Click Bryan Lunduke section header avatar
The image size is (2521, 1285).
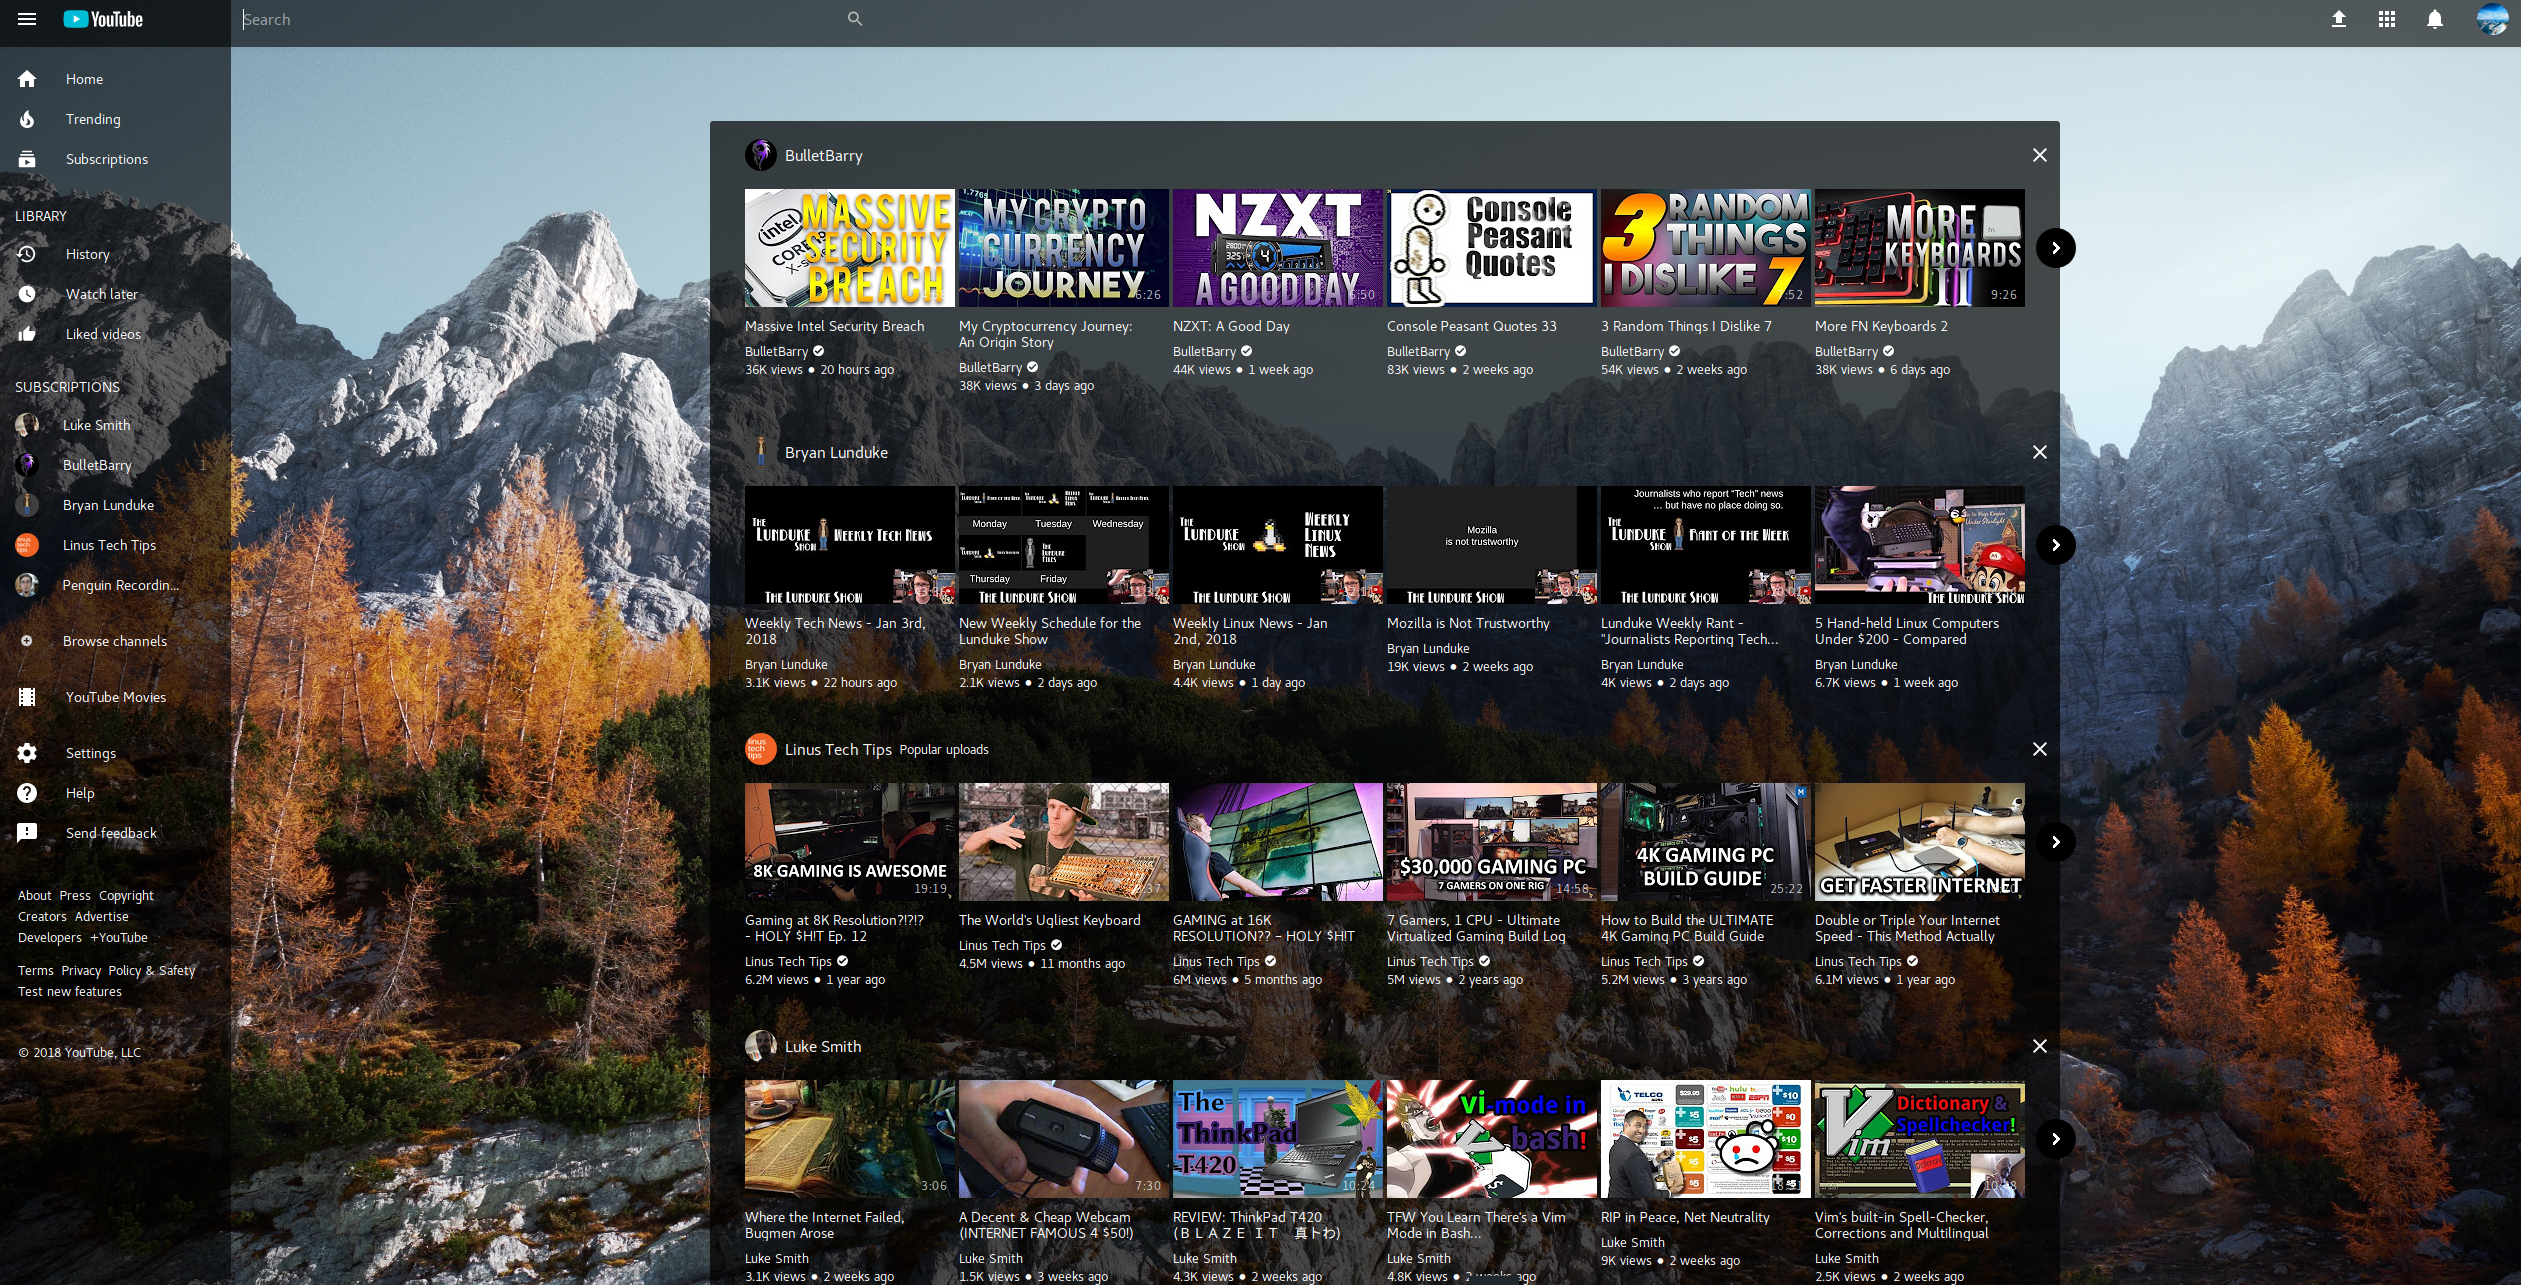pos(761,452)
